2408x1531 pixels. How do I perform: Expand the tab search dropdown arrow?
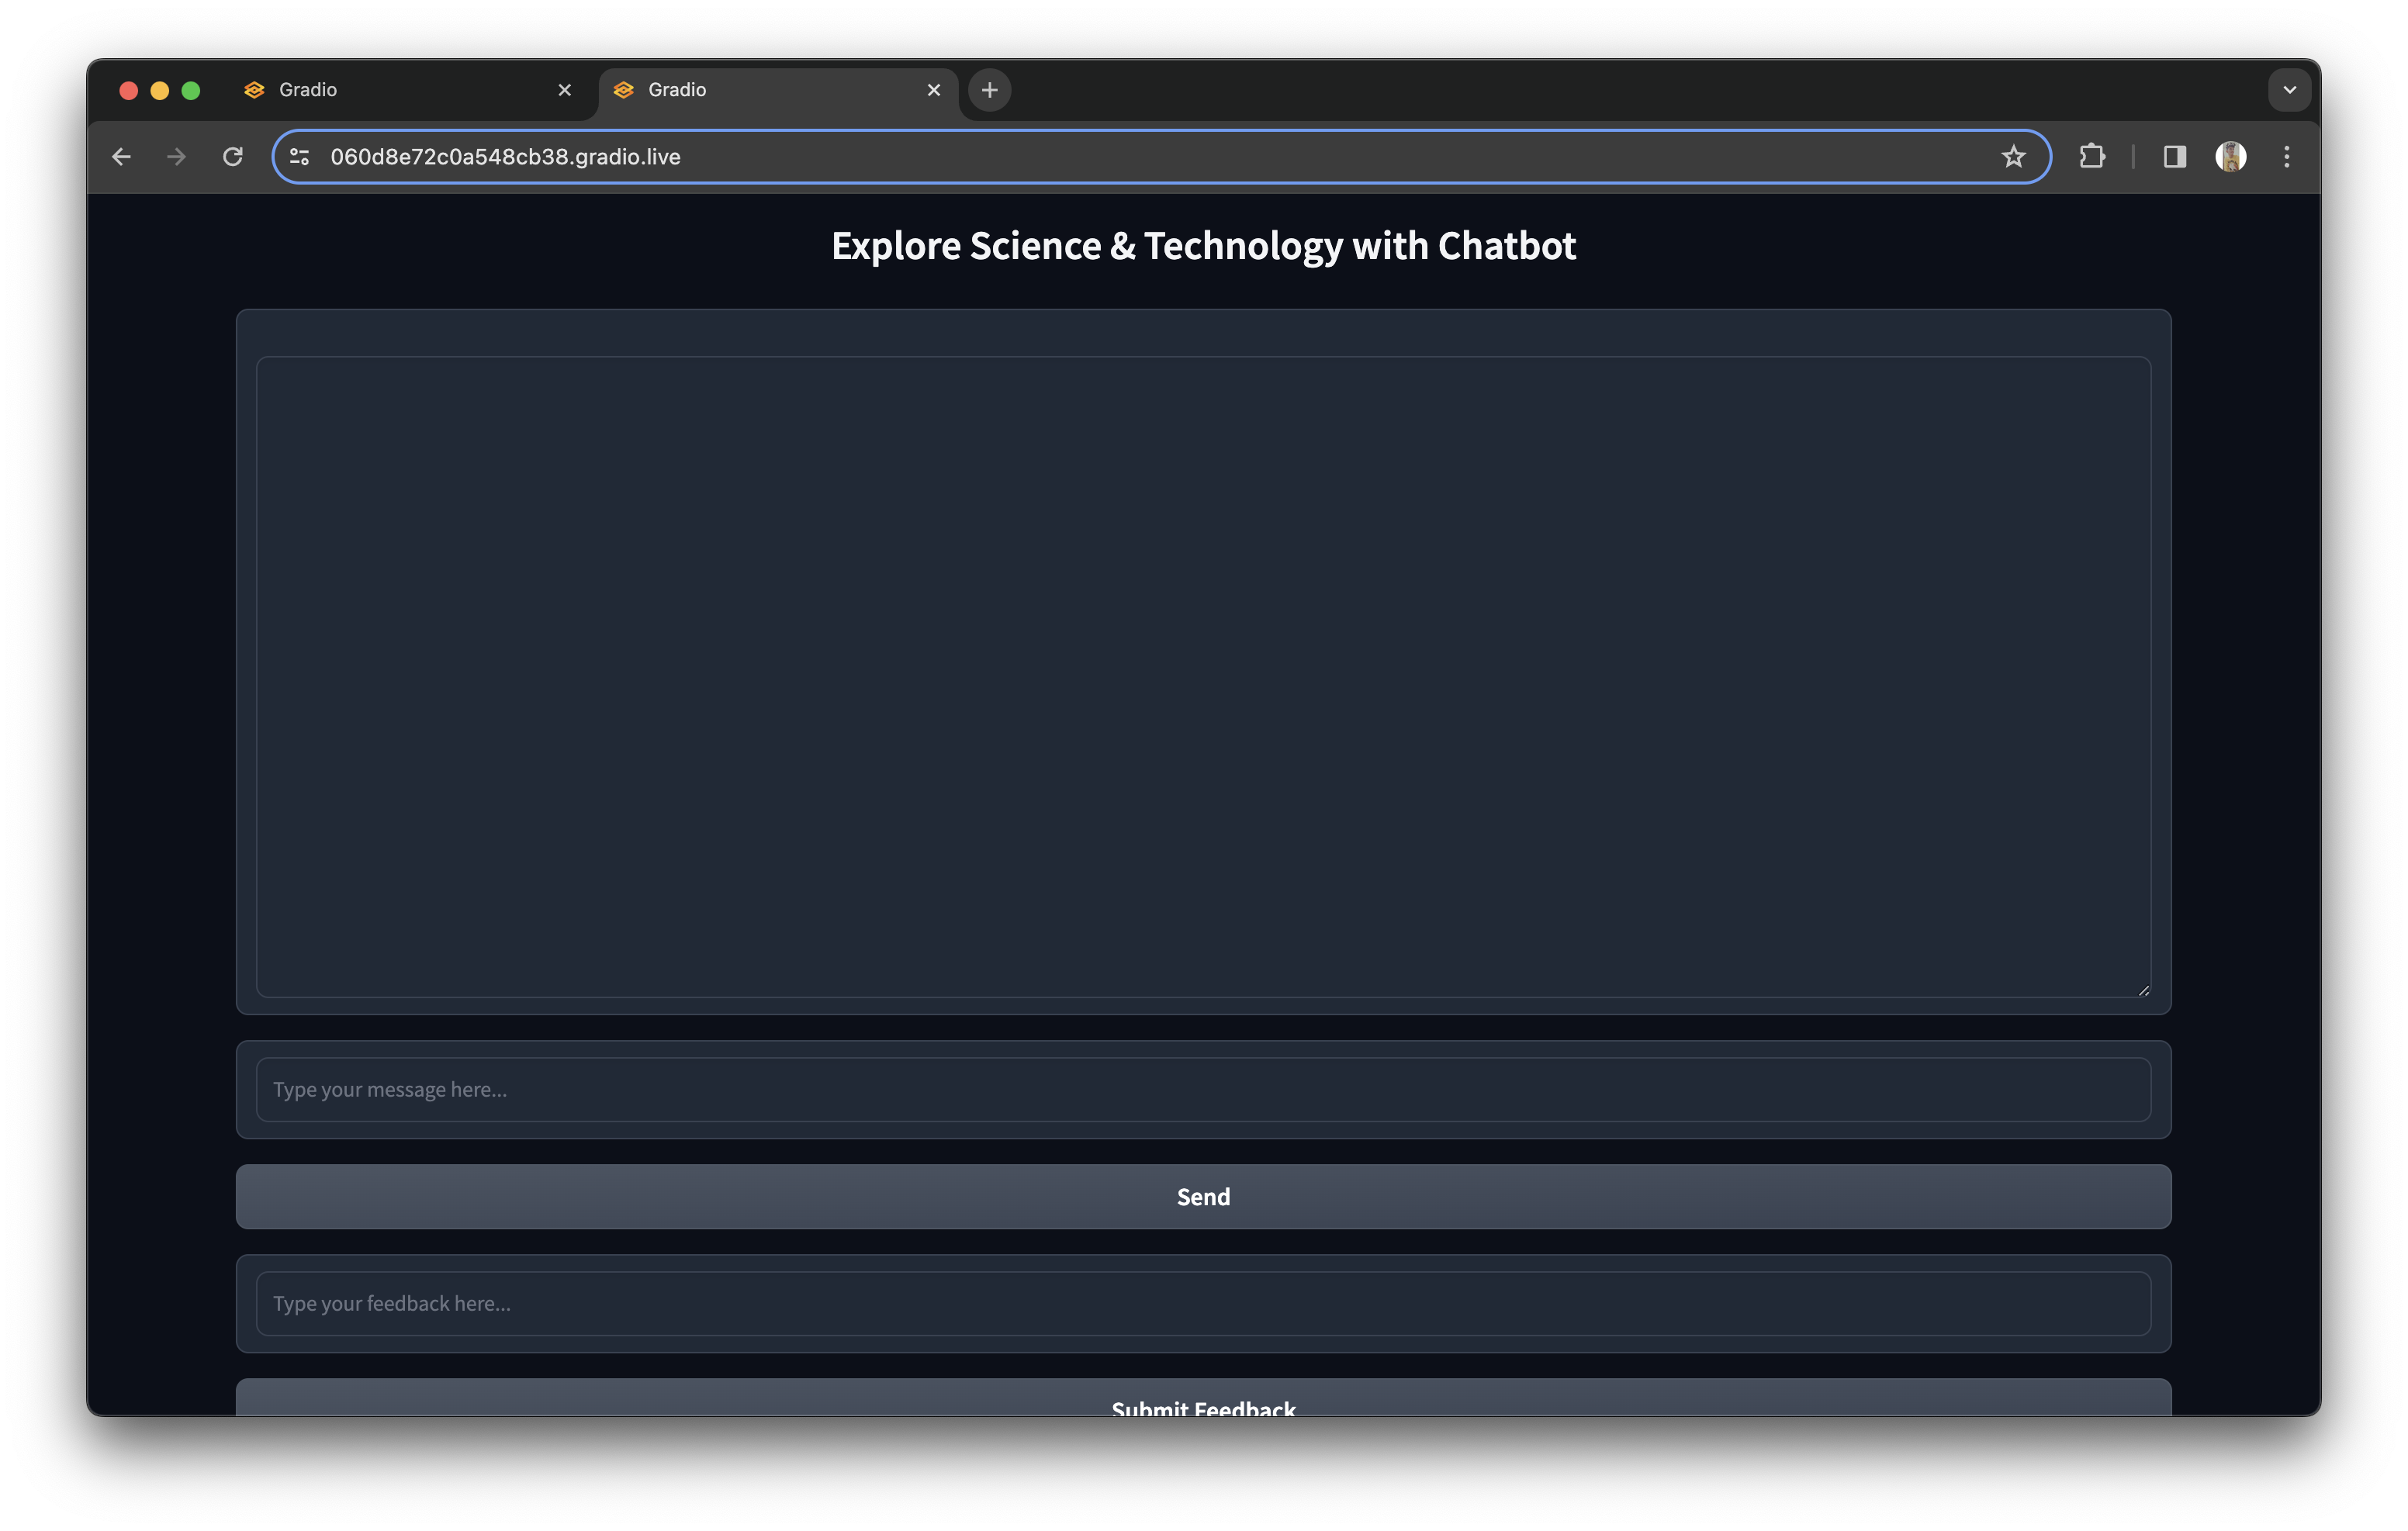pyautogui.click(x=2290, y=90)
